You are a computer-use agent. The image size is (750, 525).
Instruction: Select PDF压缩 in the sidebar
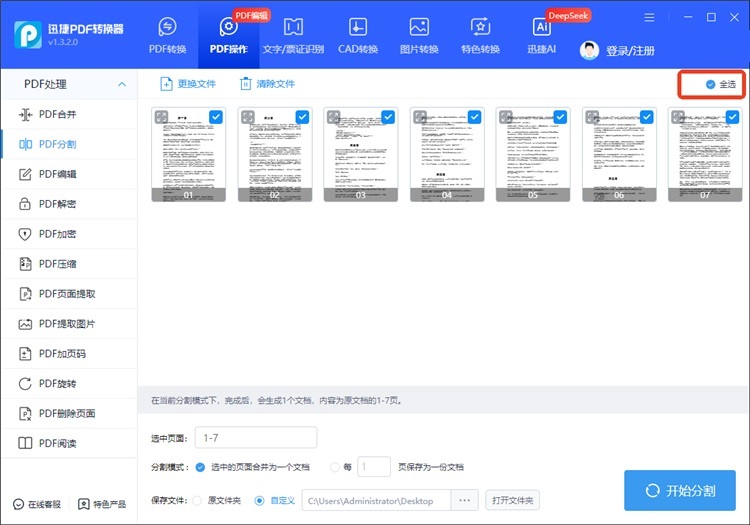pos(71,264)
